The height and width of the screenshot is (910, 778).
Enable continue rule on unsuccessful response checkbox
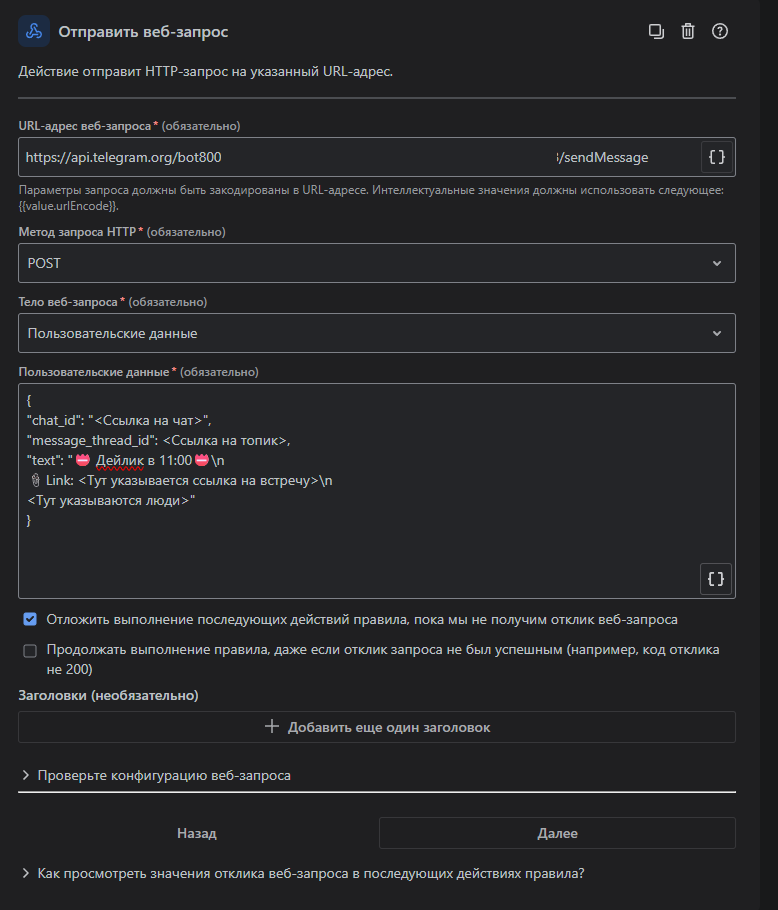pos(30,651)
